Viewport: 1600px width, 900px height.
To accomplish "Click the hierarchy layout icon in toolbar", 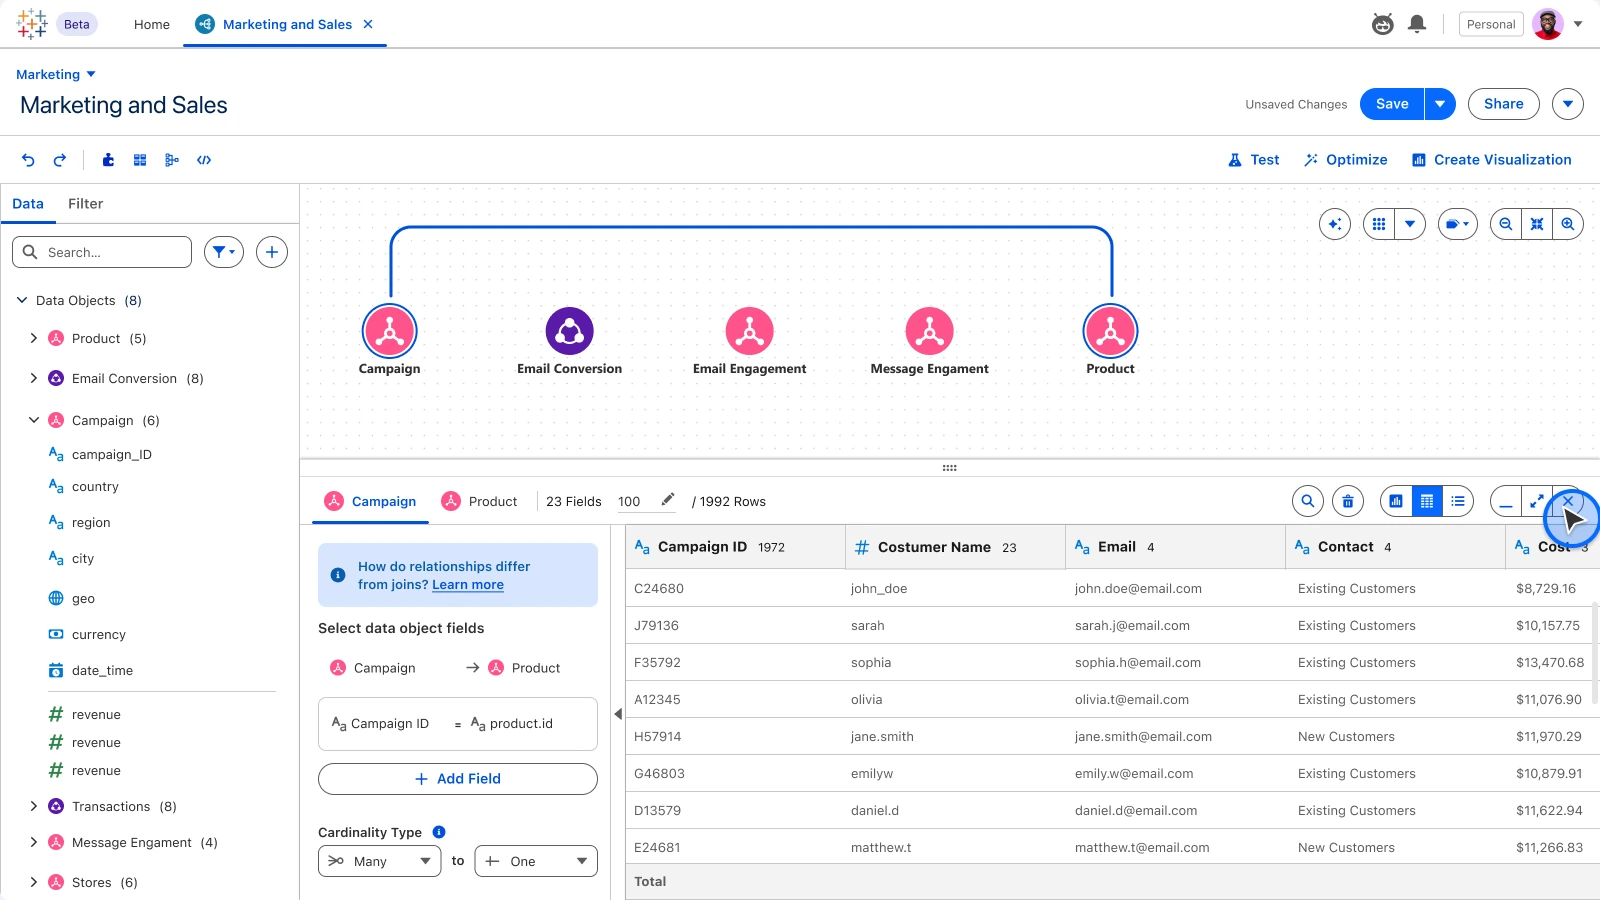I will 172,160.
